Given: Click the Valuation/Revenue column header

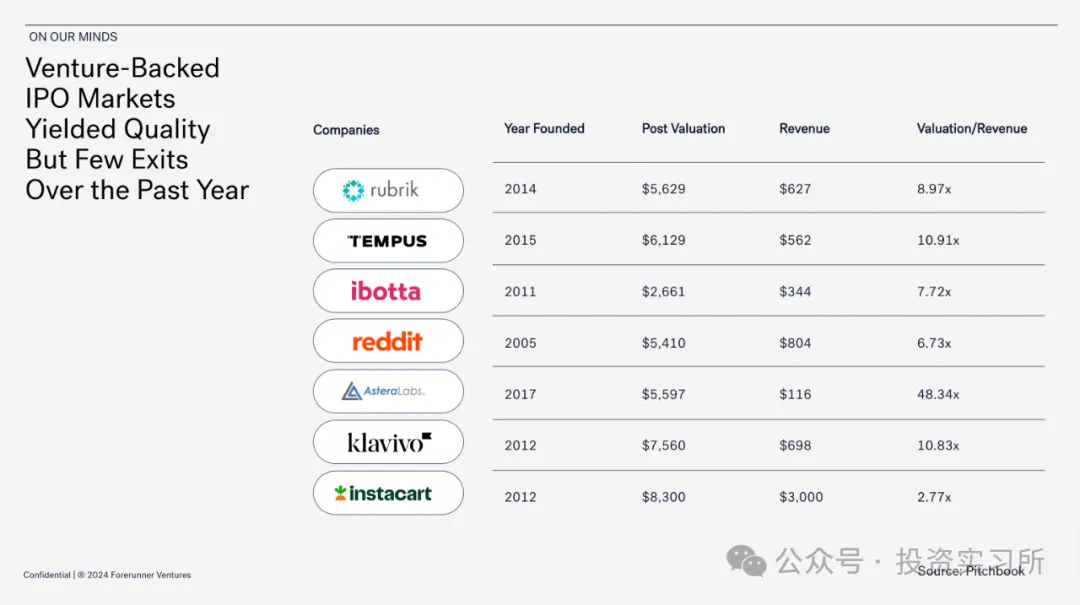Looking at the screenshot, I should point(972,129).
